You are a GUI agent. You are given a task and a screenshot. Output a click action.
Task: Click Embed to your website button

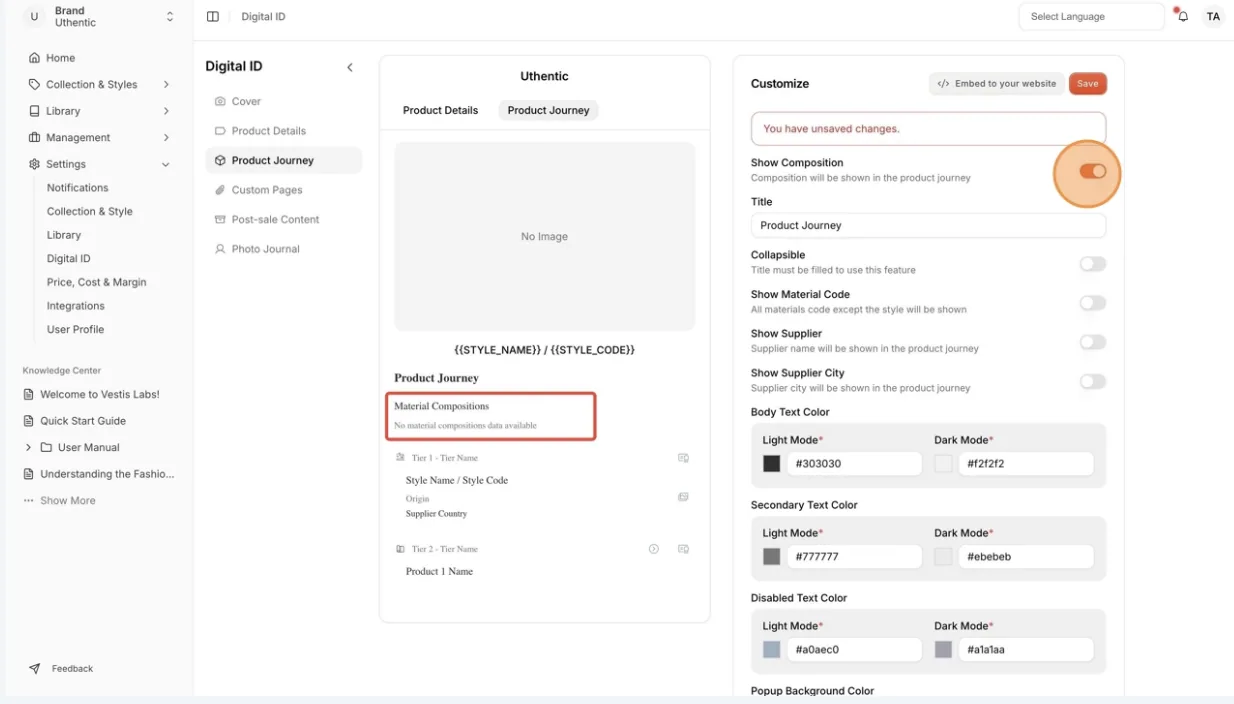coord(996,84)
